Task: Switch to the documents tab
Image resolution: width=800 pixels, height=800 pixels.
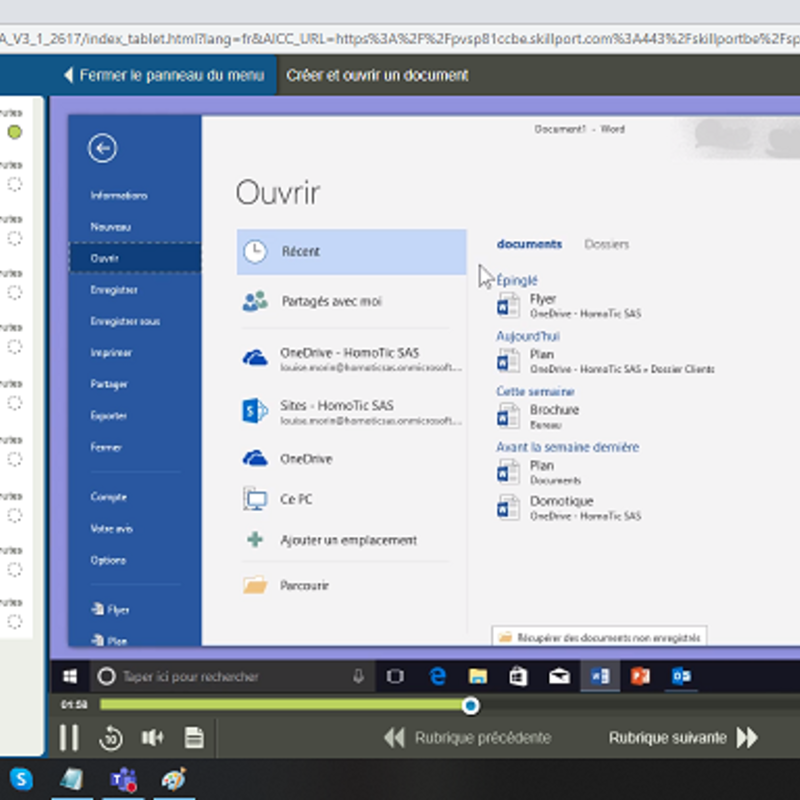Action: pos(529,244)
